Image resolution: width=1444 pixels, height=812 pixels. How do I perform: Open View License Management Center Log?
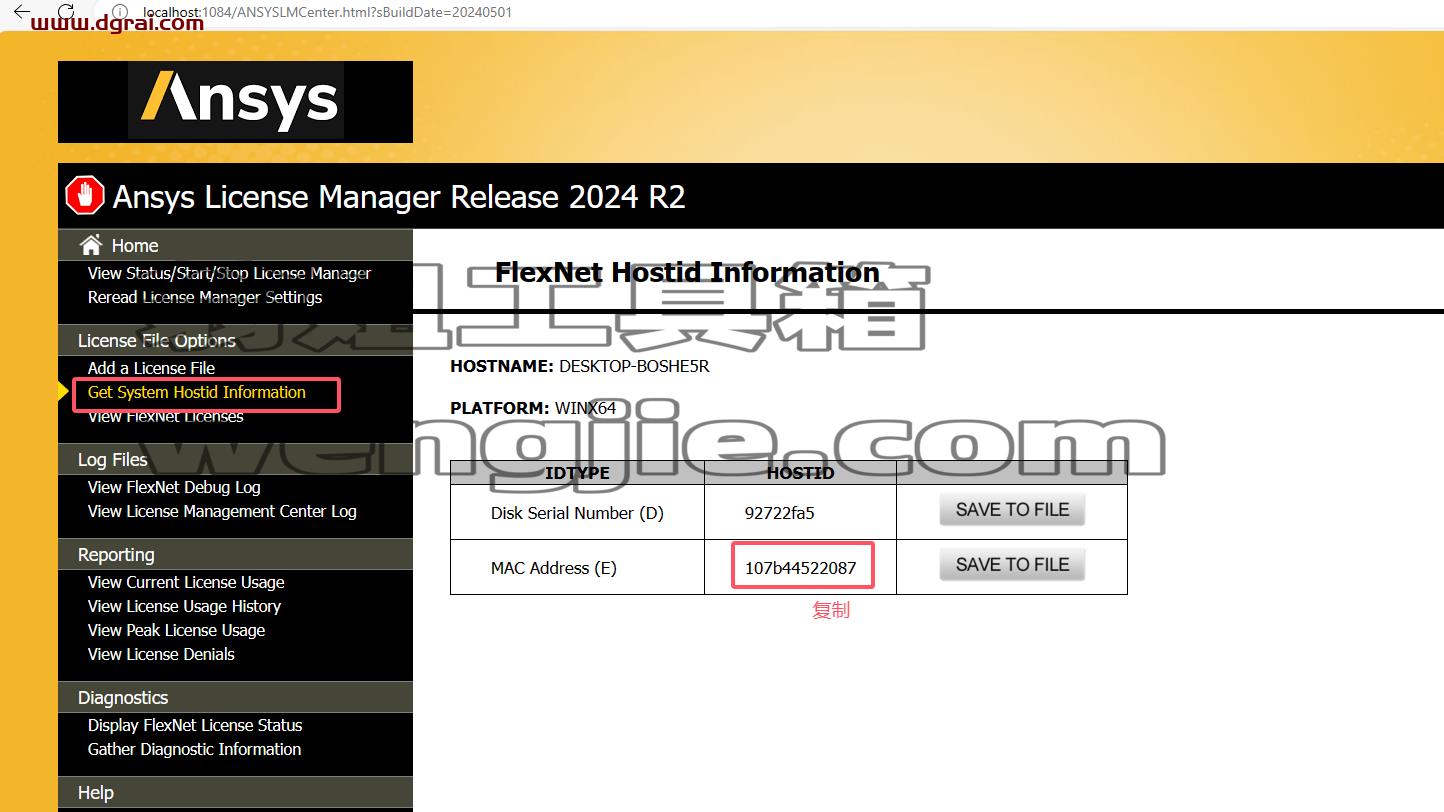[222, 511]
